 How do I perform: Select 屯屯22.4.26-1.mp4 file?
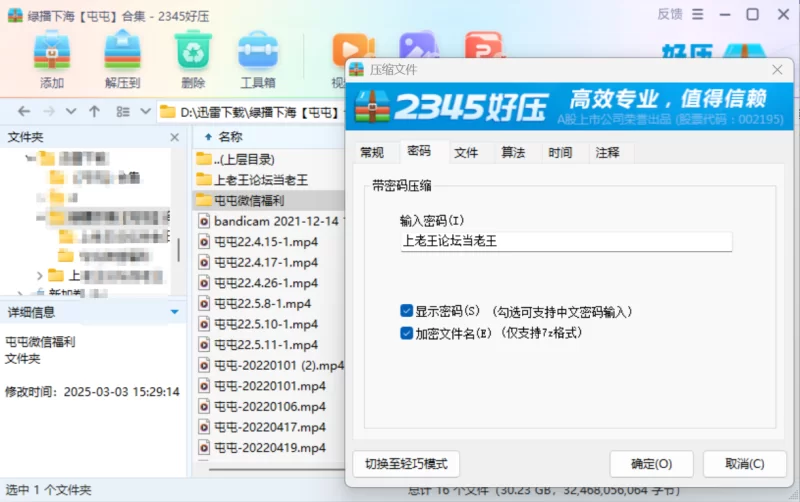(x=269, y=283)
